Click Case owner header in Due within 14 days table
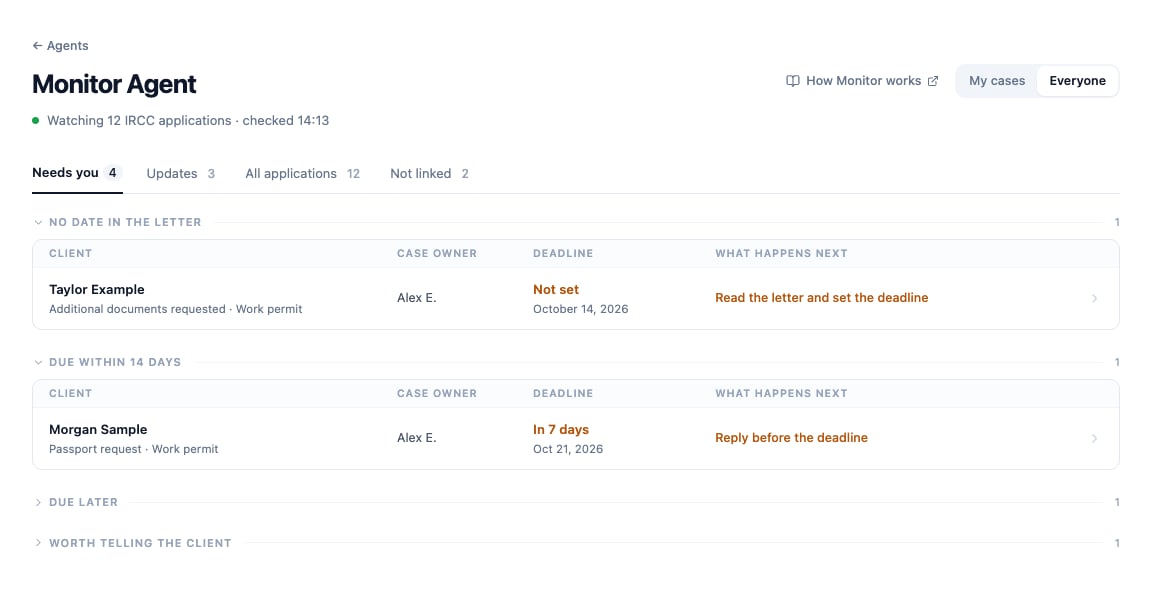This screenshot has width=1152, height=607. (x=437, y=394)
